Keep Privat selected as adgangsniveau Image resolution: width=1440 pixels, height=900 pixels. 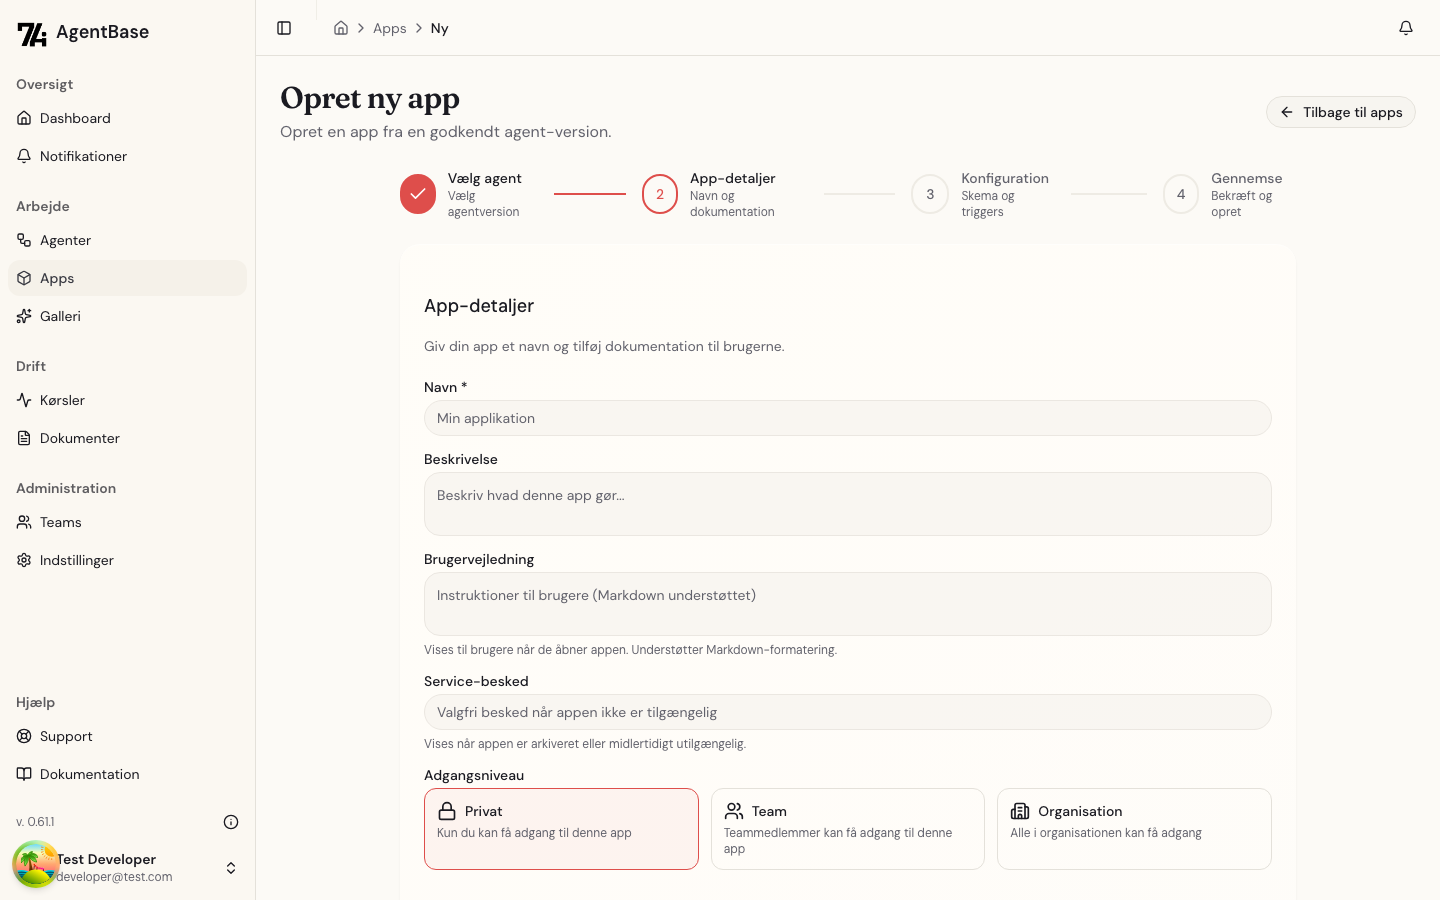(x=561, y=829)
